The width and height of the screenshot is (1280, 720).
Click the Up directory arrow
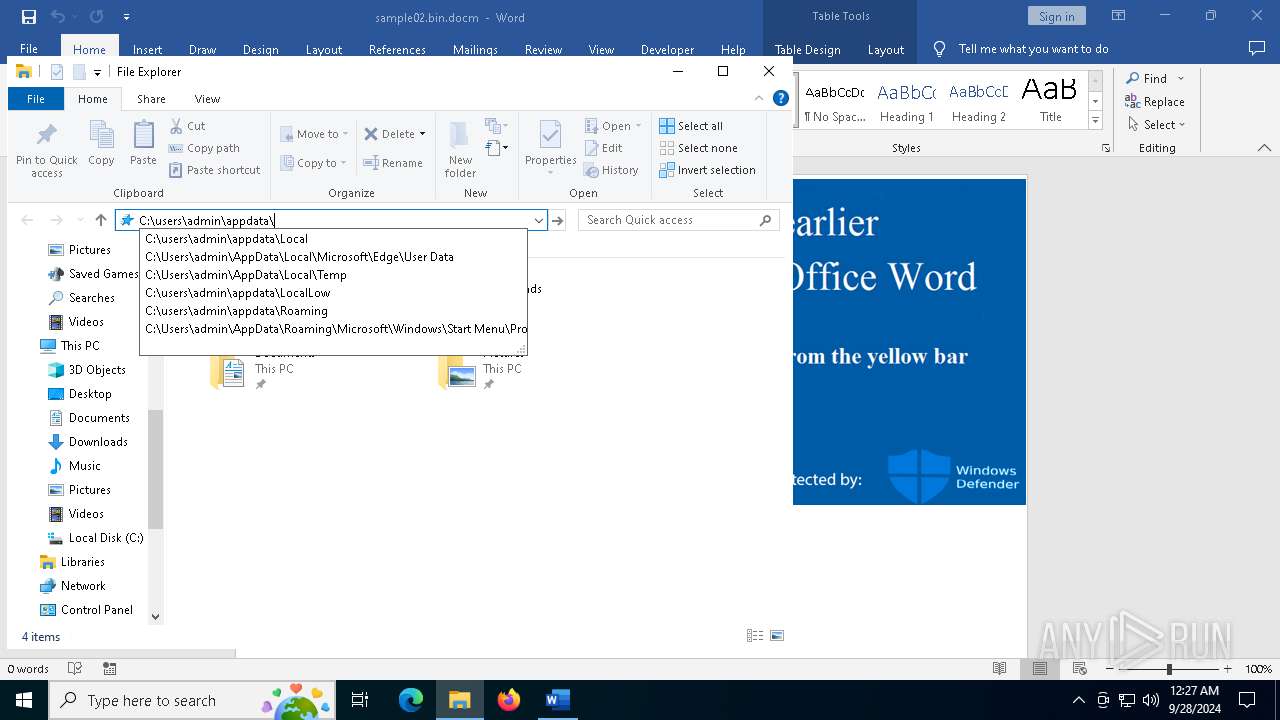[x=101, y=220]
